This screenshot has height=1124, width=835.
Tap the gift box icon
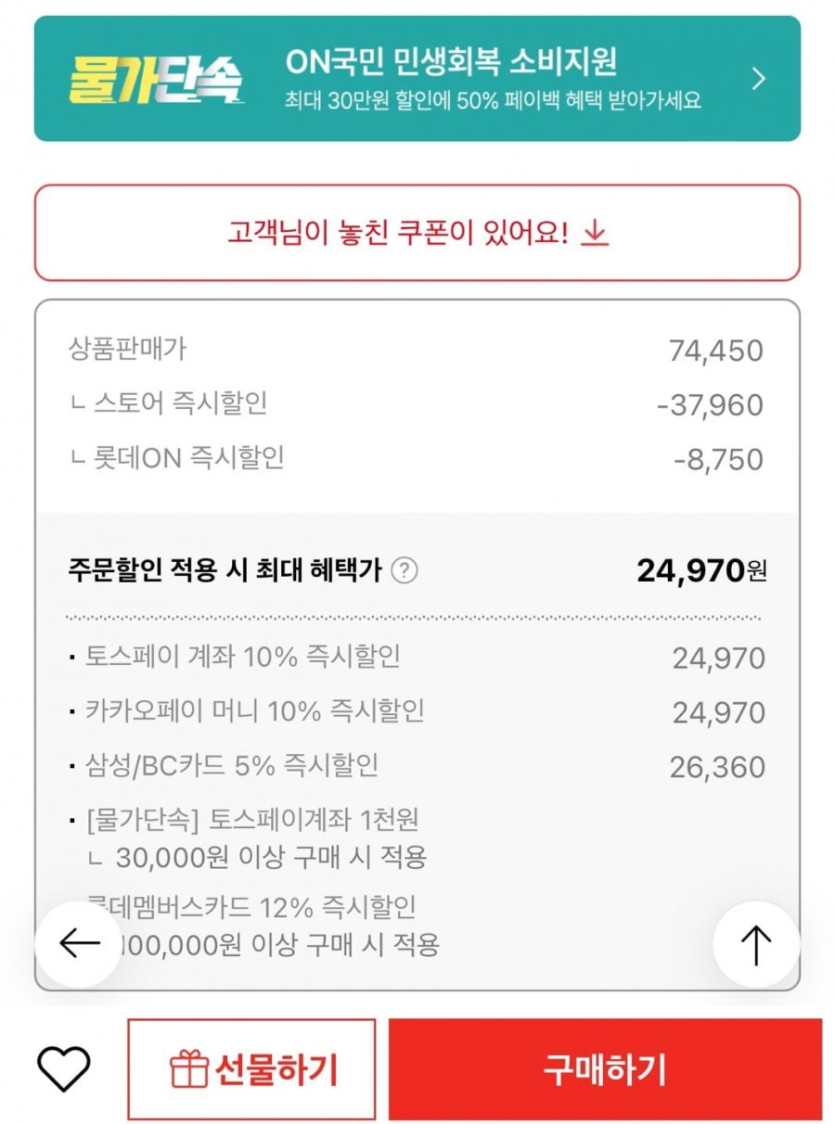(188, 1070)
